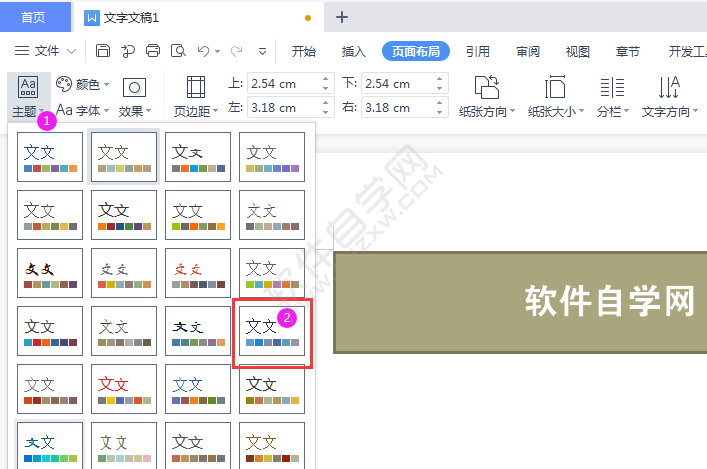This screenshot has height=469, width=707.
Task: Open the 颜色 color palette menu
Action: 83,84
